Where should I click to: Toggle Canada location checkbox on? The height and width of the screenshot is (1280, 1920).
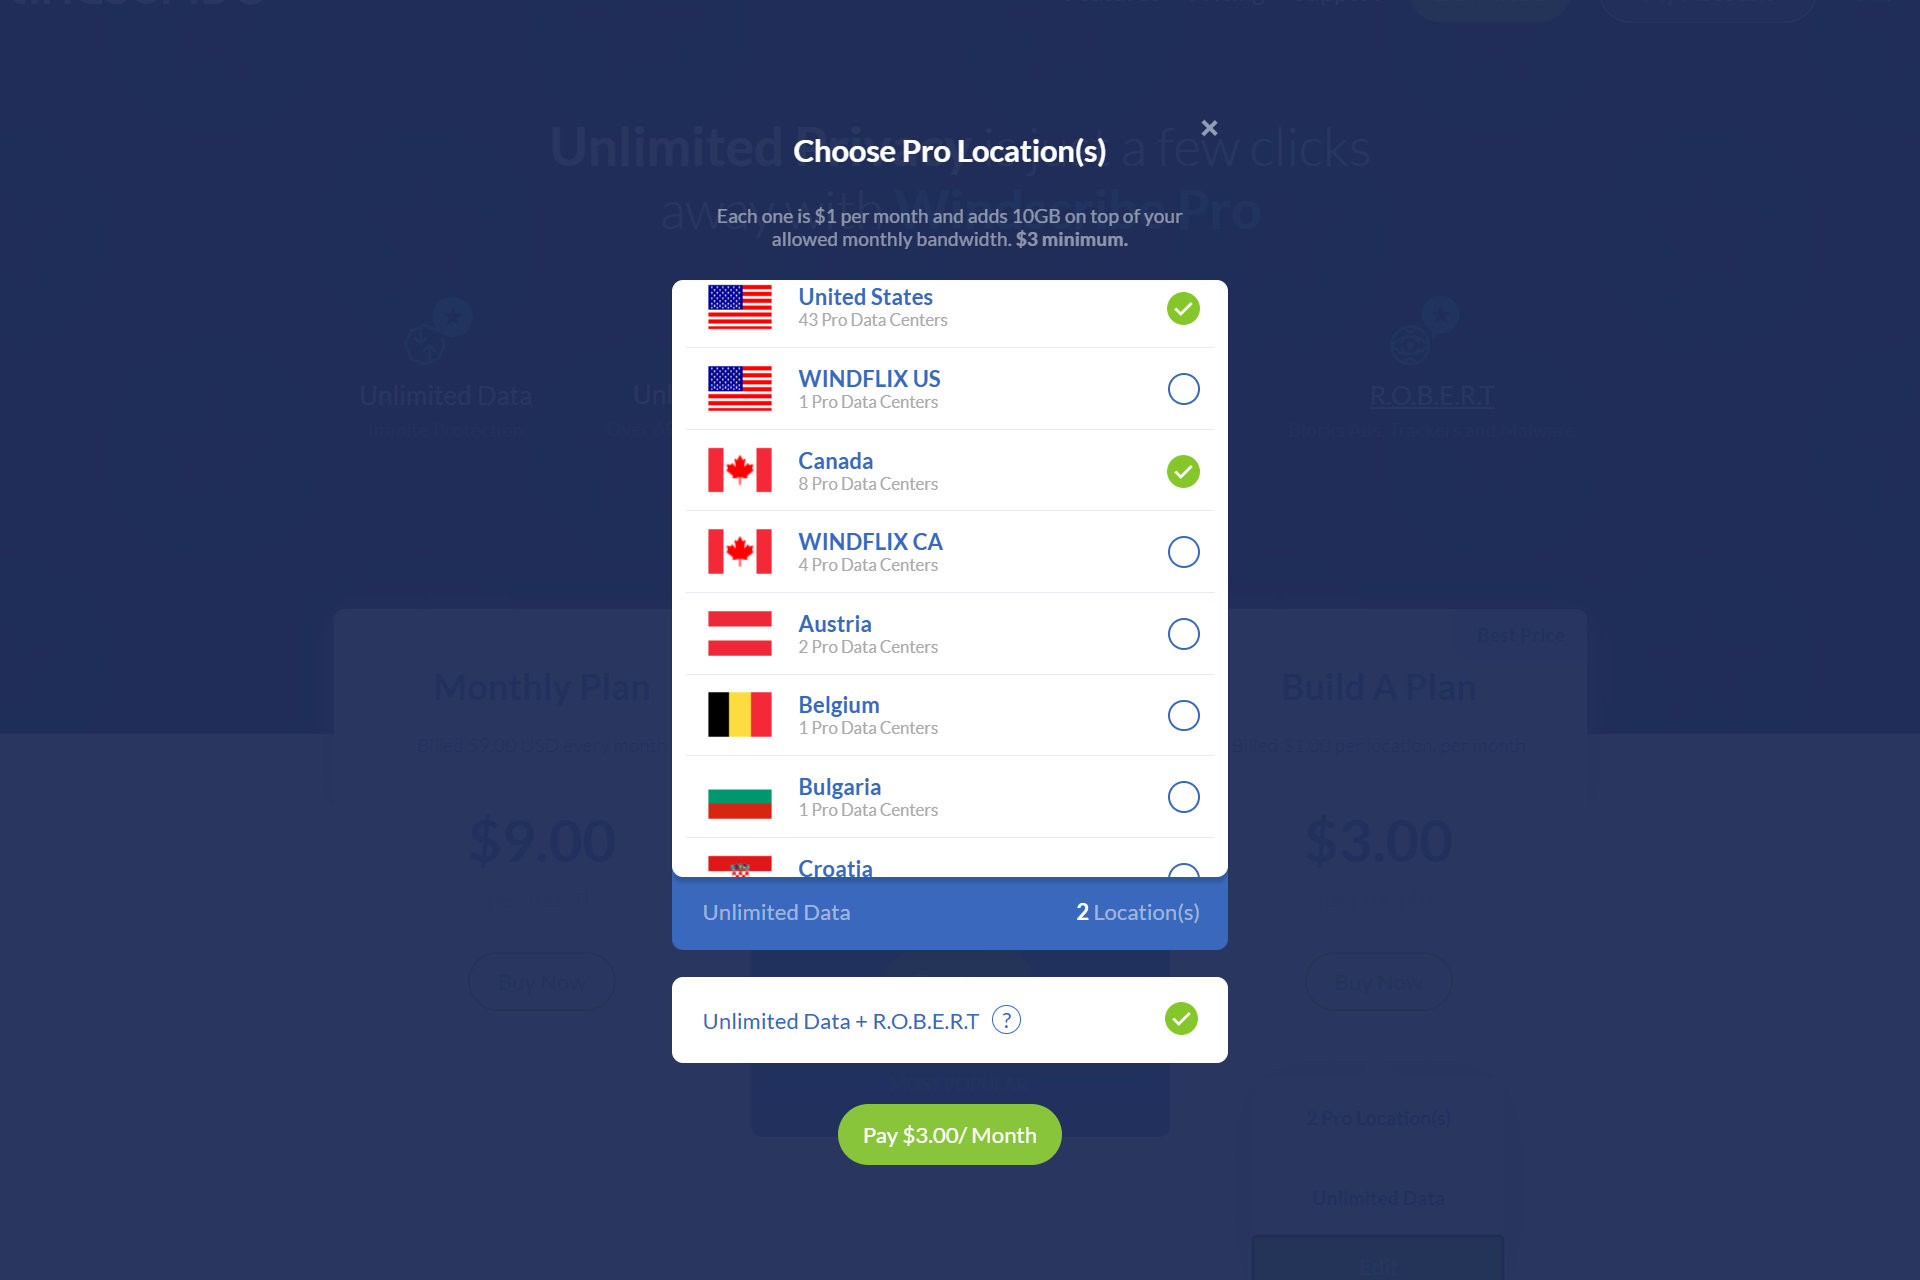[1183, 470]
